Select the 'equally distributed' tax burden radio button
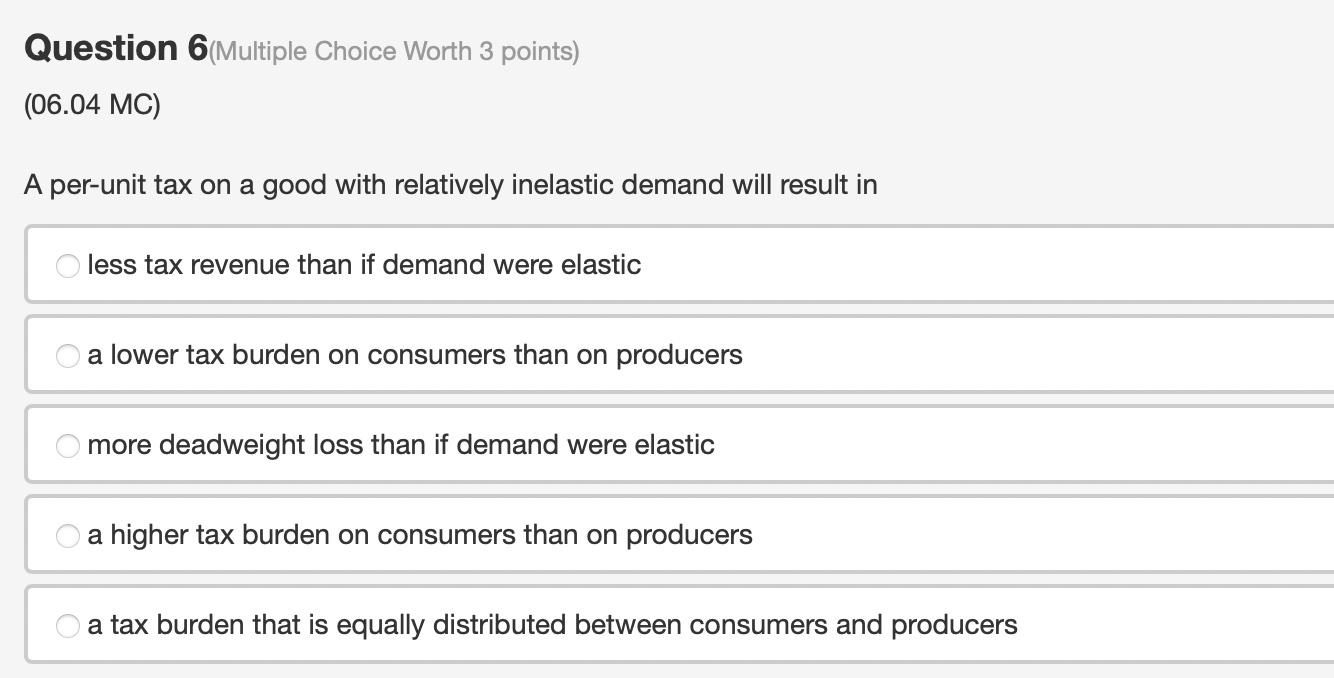The image size is (1334, 678). 67,626
